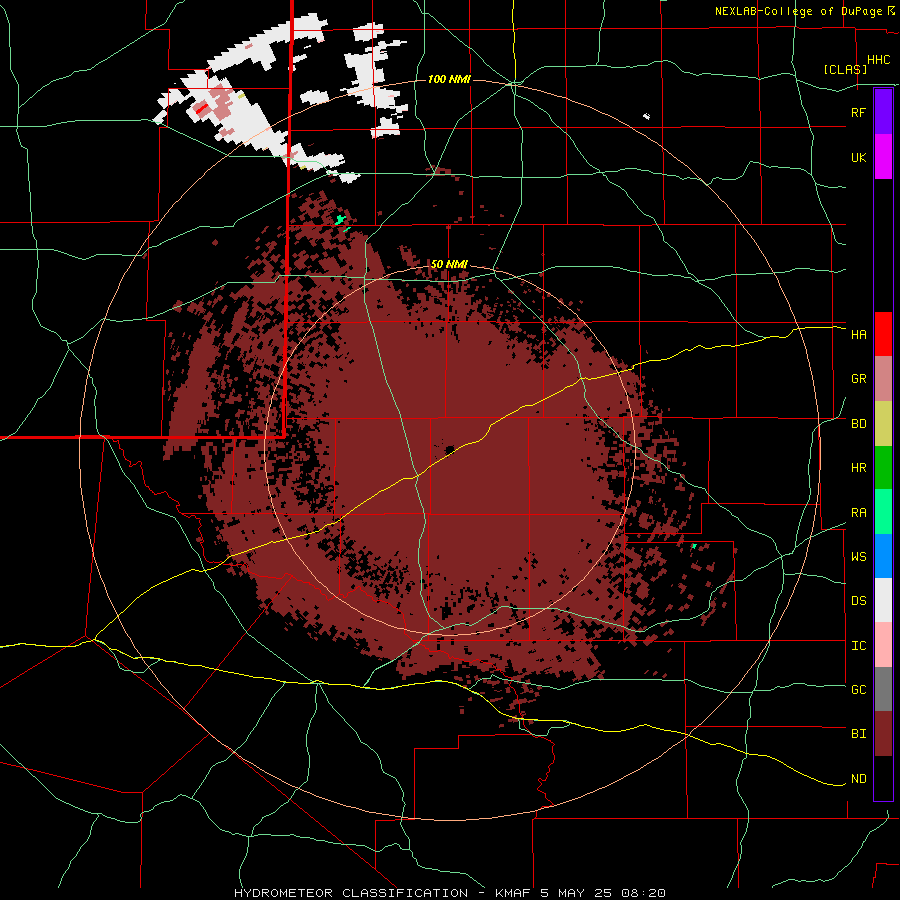Click the 100 NMI range ring label
Screen dimensions: 900x900
tap(449, 79)
